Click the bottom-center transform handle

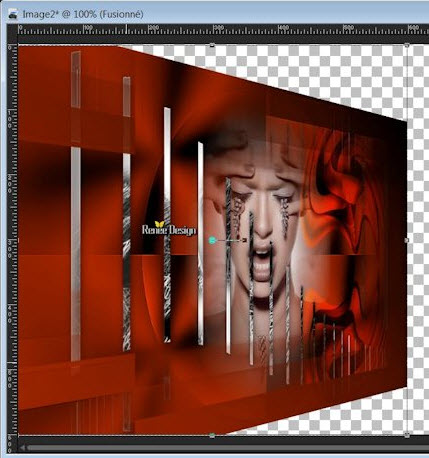pos(212,435)
